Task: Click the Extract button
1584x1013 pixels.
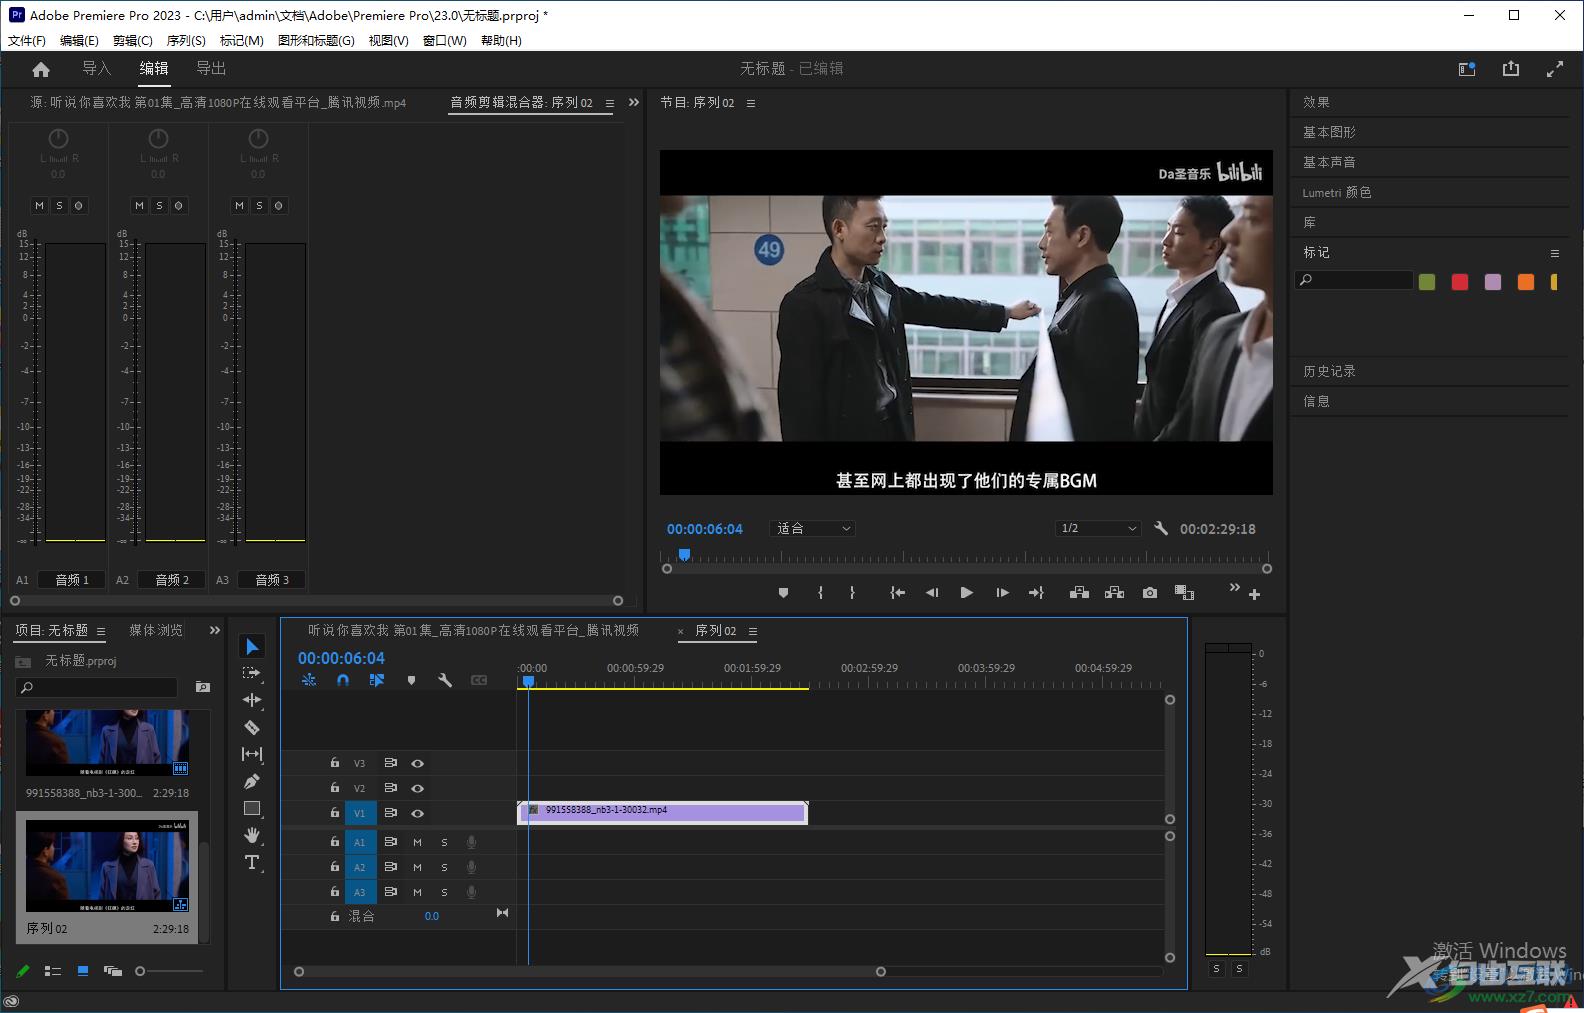Action: pos(1114,593)
